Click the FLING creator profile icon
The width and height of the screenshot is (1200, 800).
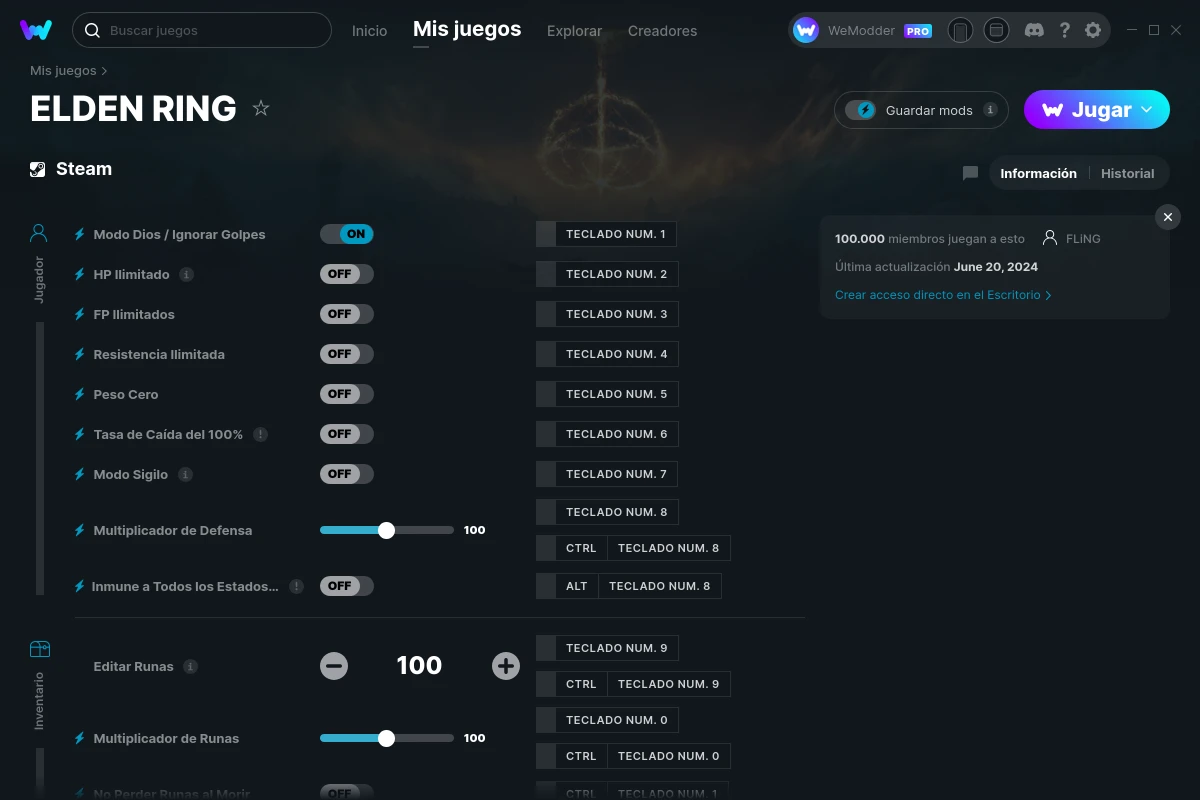point(1049,238)
